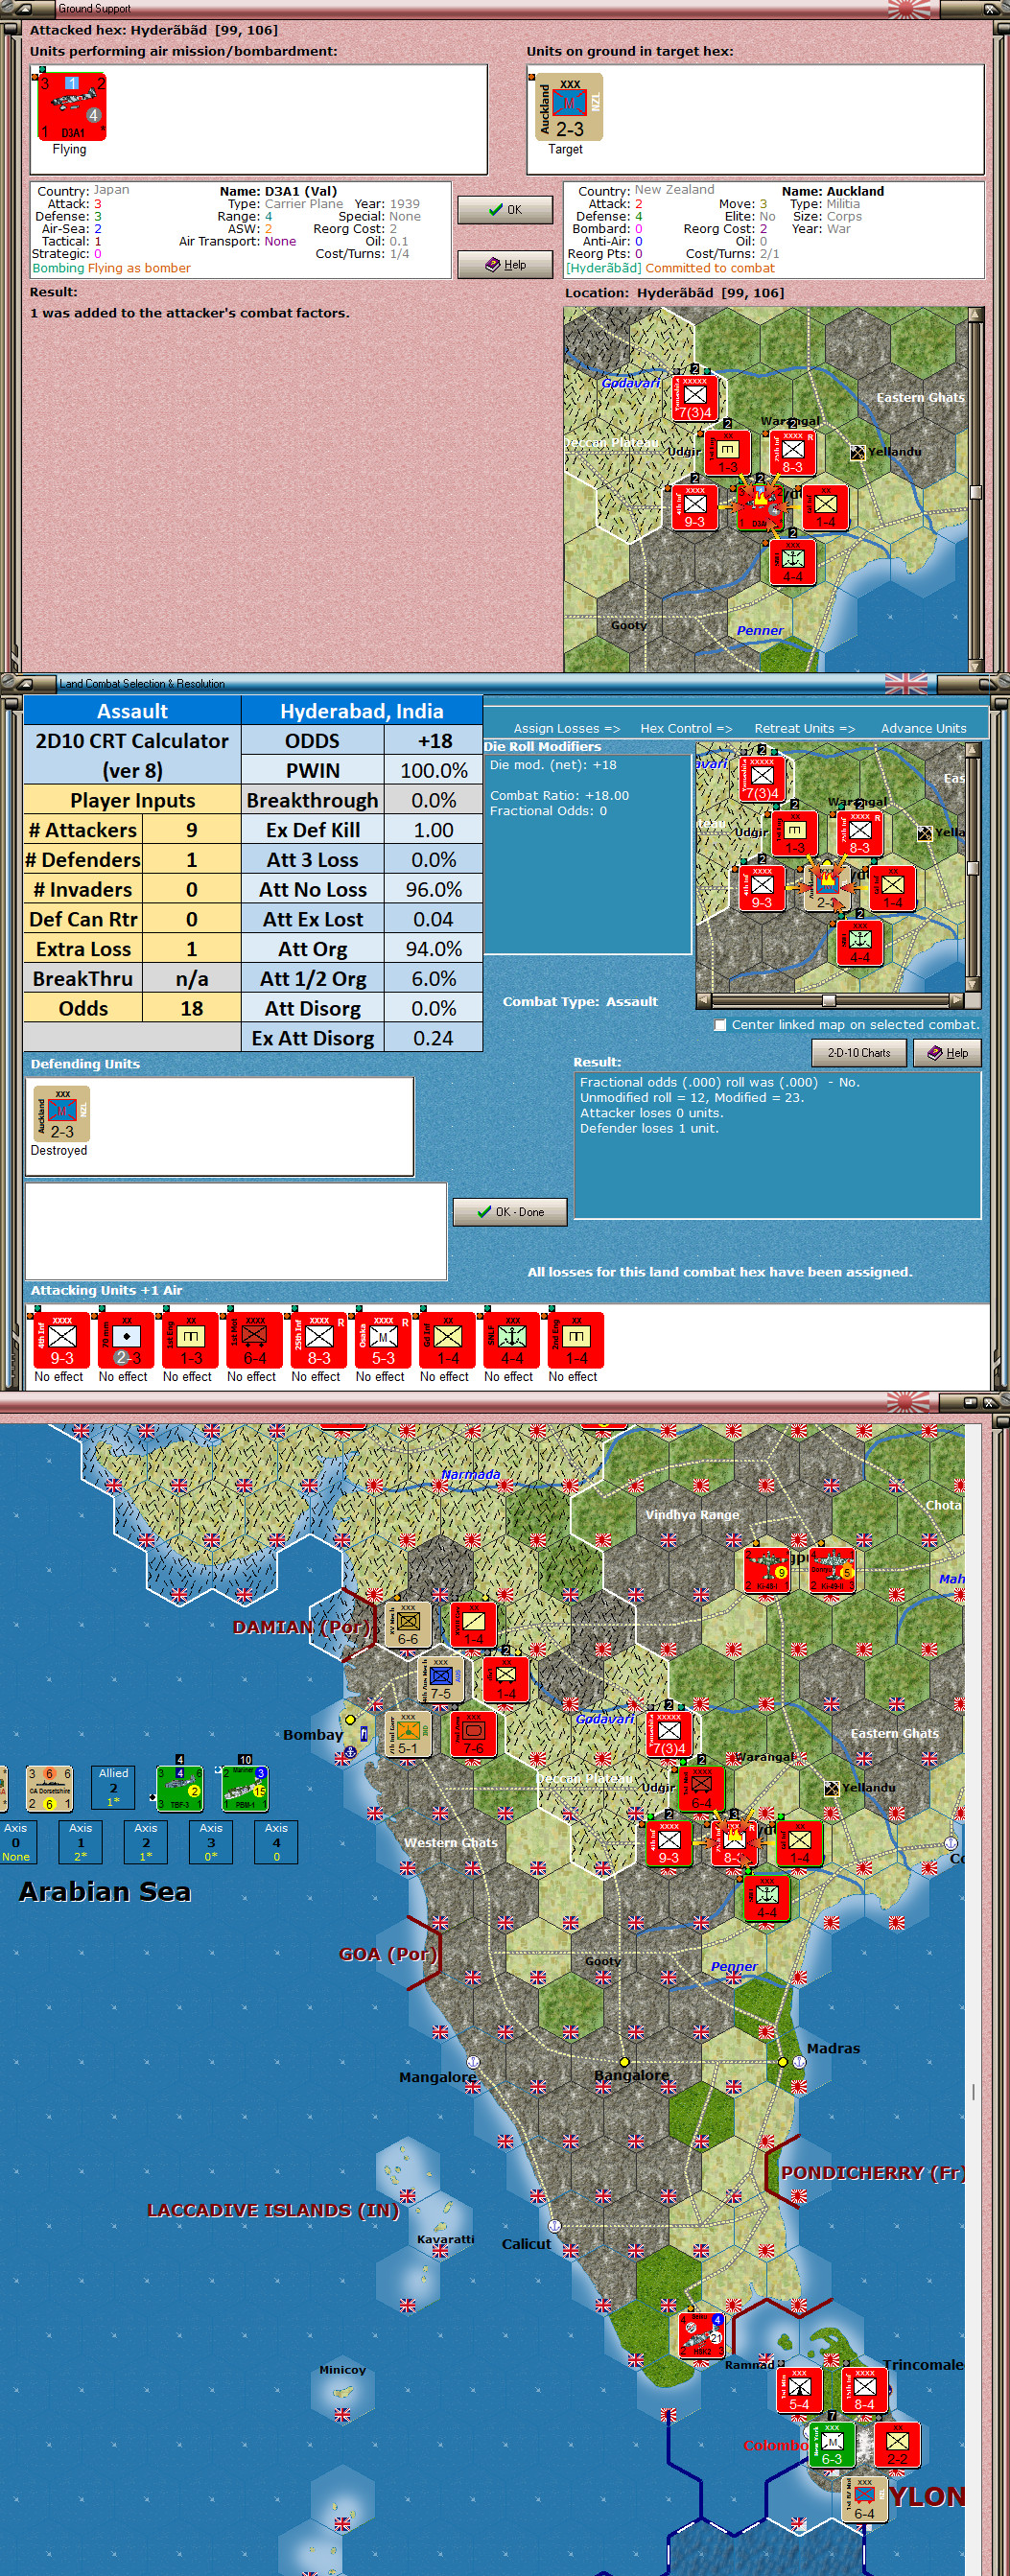Click Retreat Units phase label

(x=804, y=728)
